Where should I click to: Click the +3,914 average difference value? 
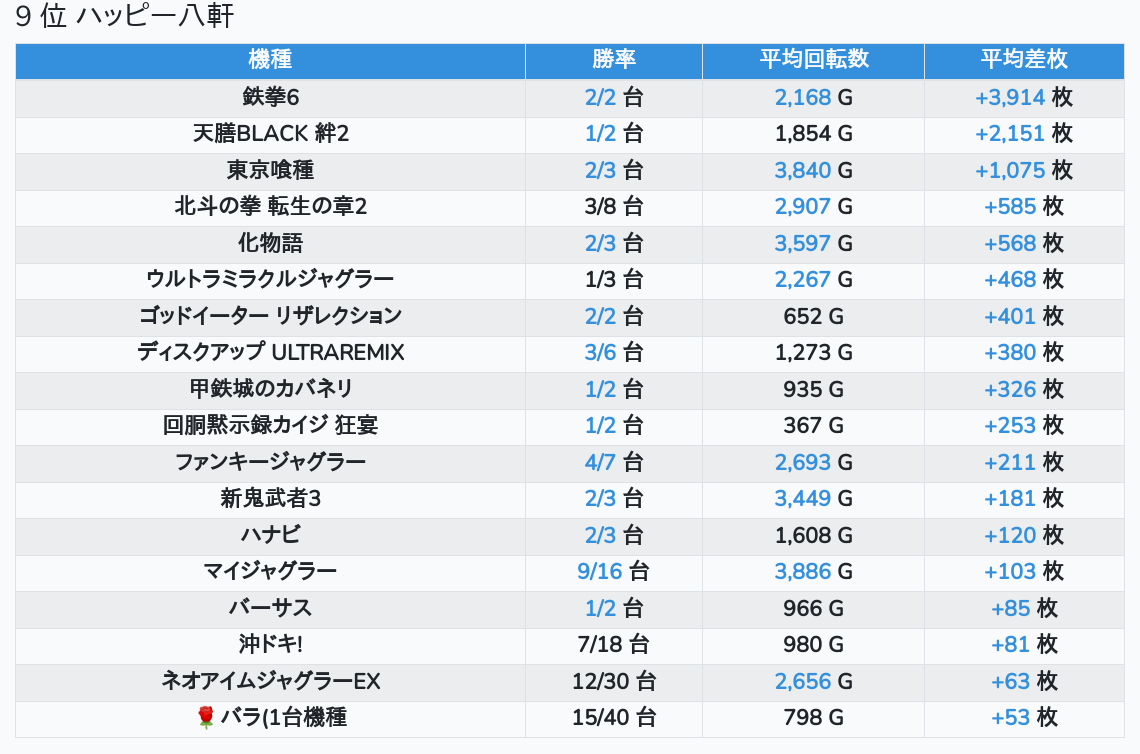click(1010, 97)
